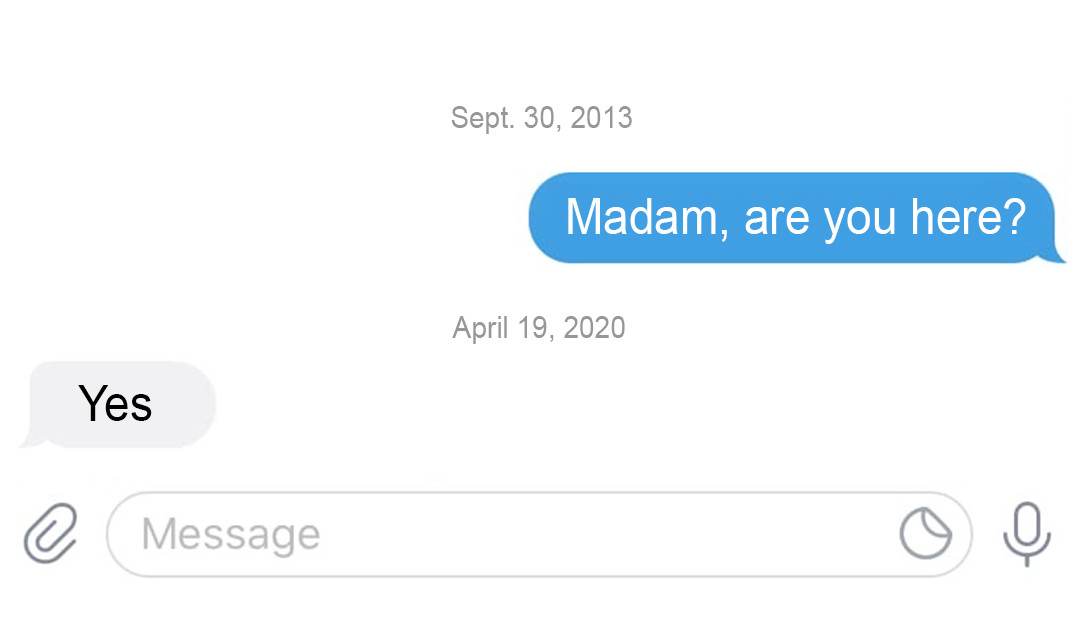Click the empty area inside the message box
1080x641 pixels.
click(x=606, y=534)
